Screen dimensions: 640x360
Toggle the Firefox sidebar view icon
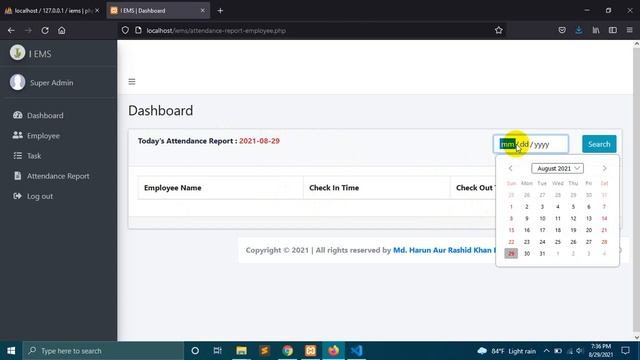tap(613, 30)
